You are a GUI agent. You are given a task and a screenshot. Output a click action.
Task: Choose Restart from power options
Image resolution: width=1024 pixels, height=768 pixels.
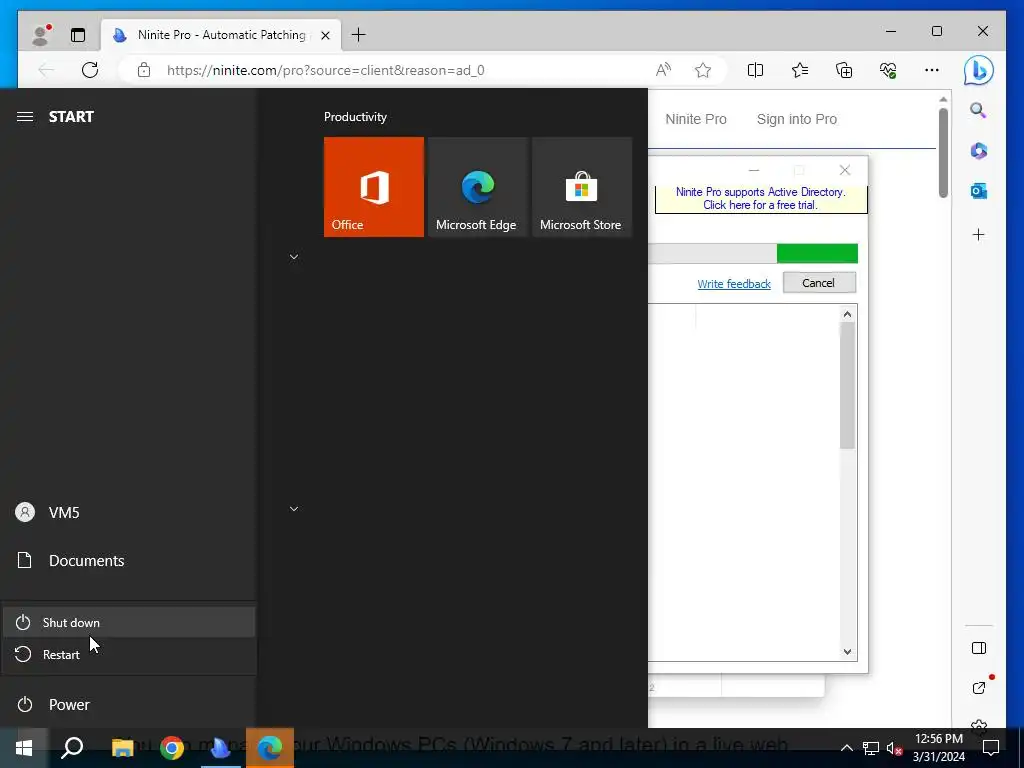coord(129,654)
